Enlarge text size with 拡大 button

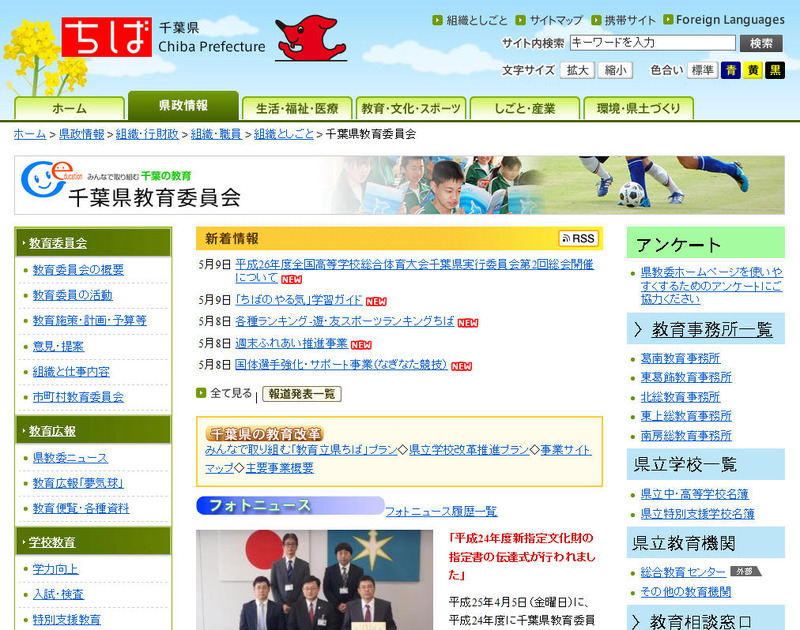(577, 70)
